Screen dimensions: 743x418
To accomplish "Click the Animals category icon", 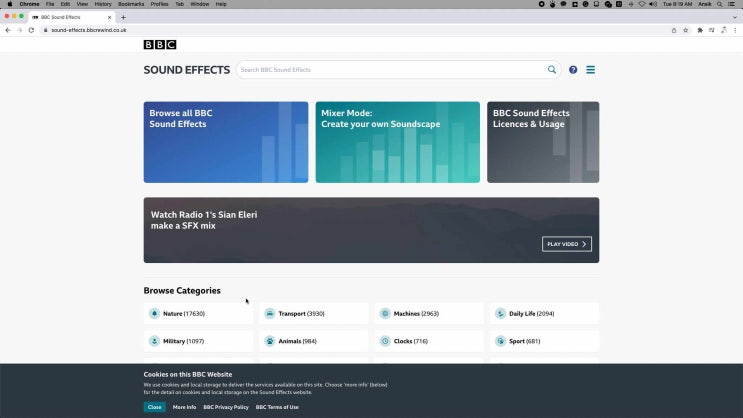I will coord(270,341).
